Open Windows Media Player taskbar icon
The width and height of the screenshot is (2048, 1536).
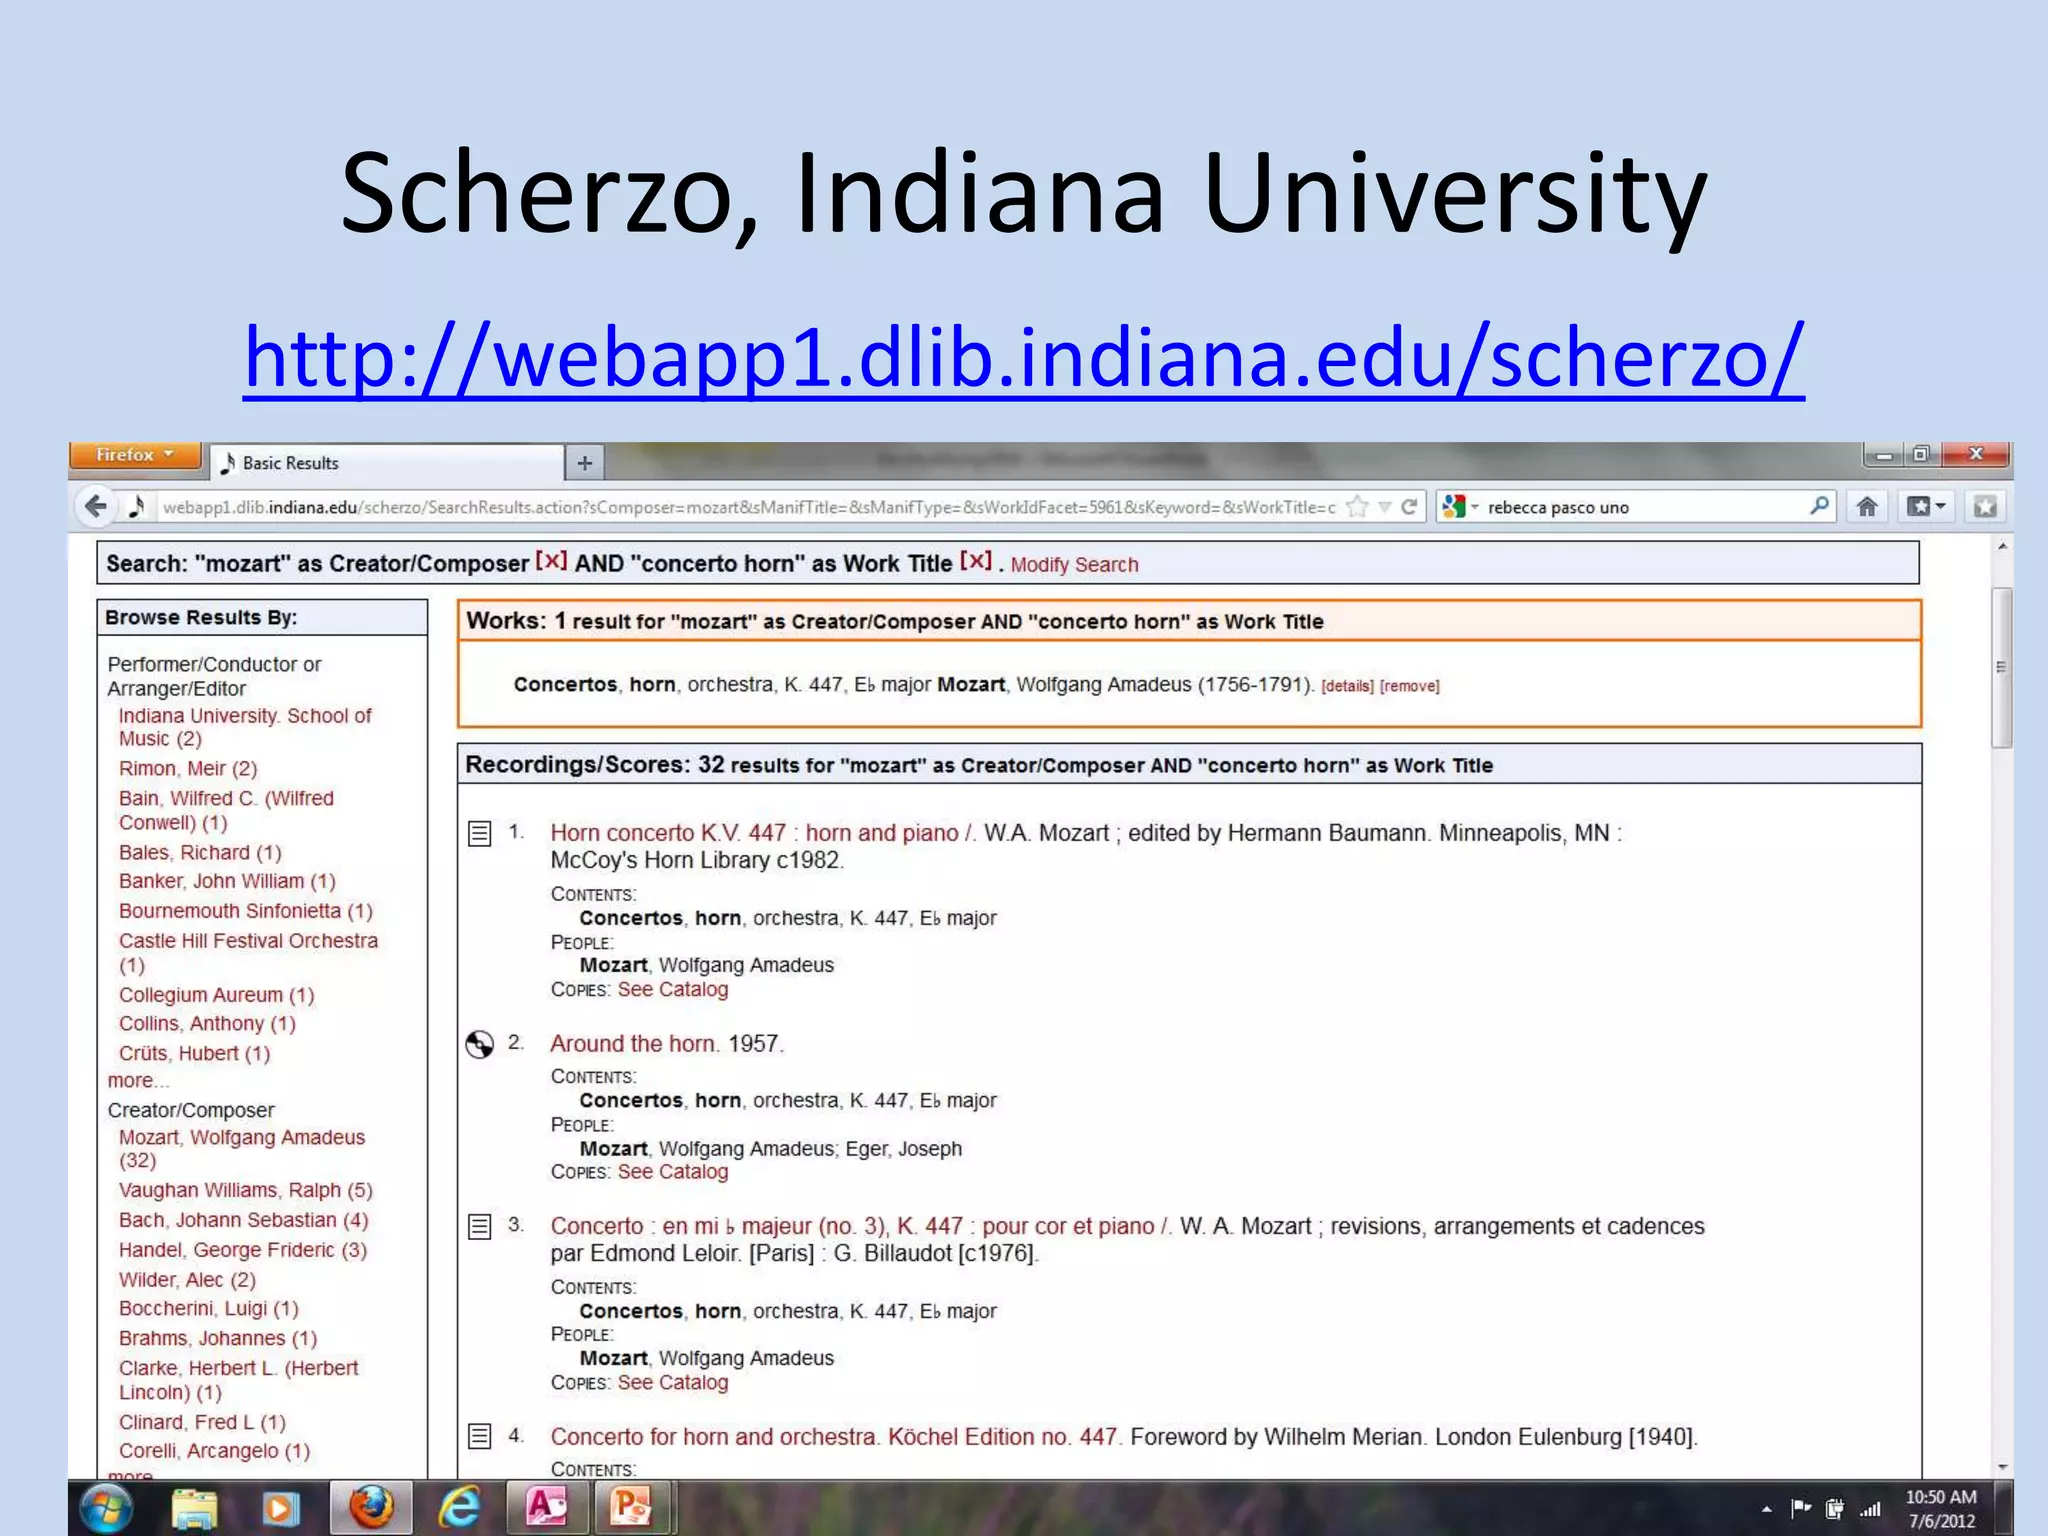280,1509
